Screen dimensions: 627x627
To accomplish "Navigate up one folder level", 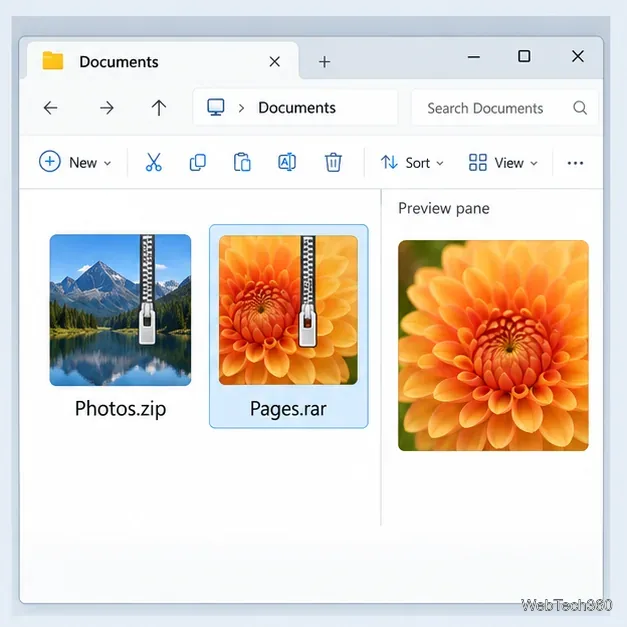I will click(159, 108).
